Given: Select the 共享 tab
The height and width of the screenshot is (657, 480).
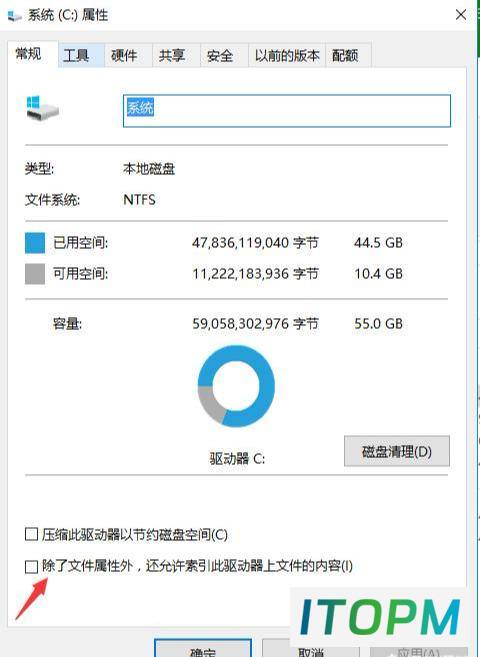Looking at the screenshot, I should (176, 55).
